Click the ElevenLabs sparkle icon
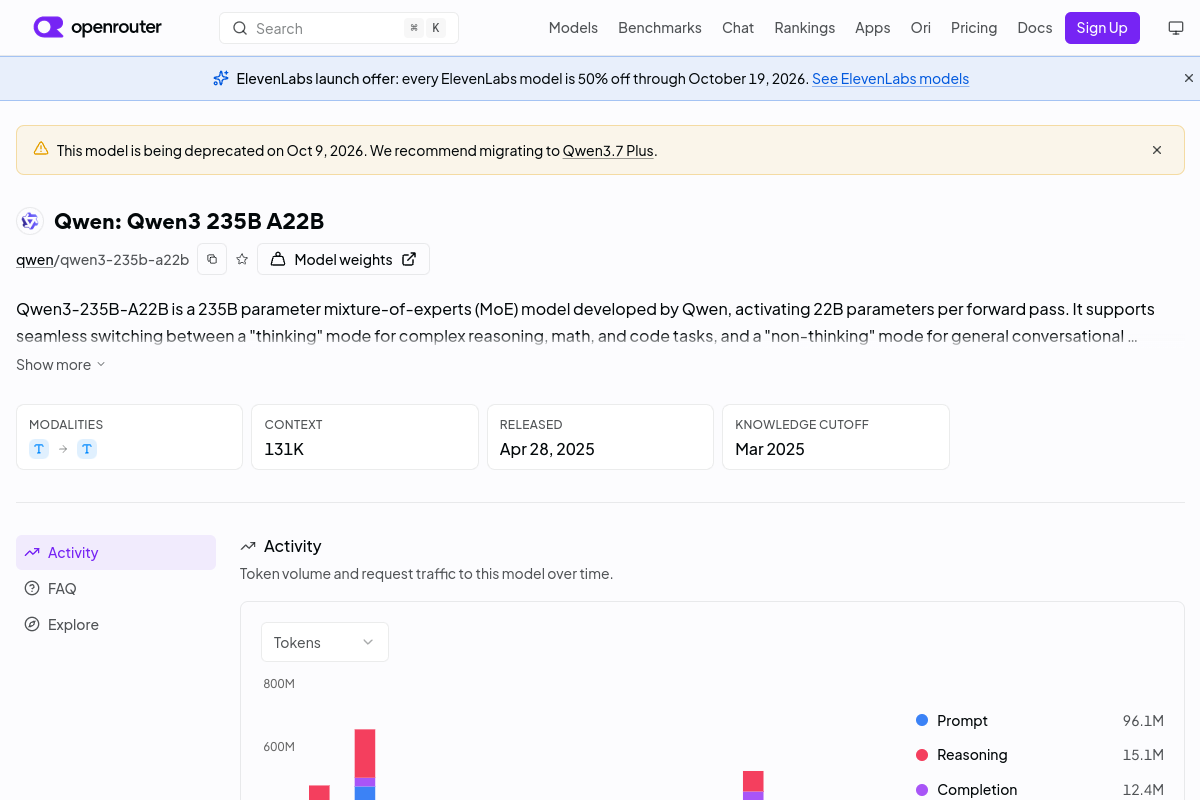The width and height of the screenshot is (1200, 800). 221,78
